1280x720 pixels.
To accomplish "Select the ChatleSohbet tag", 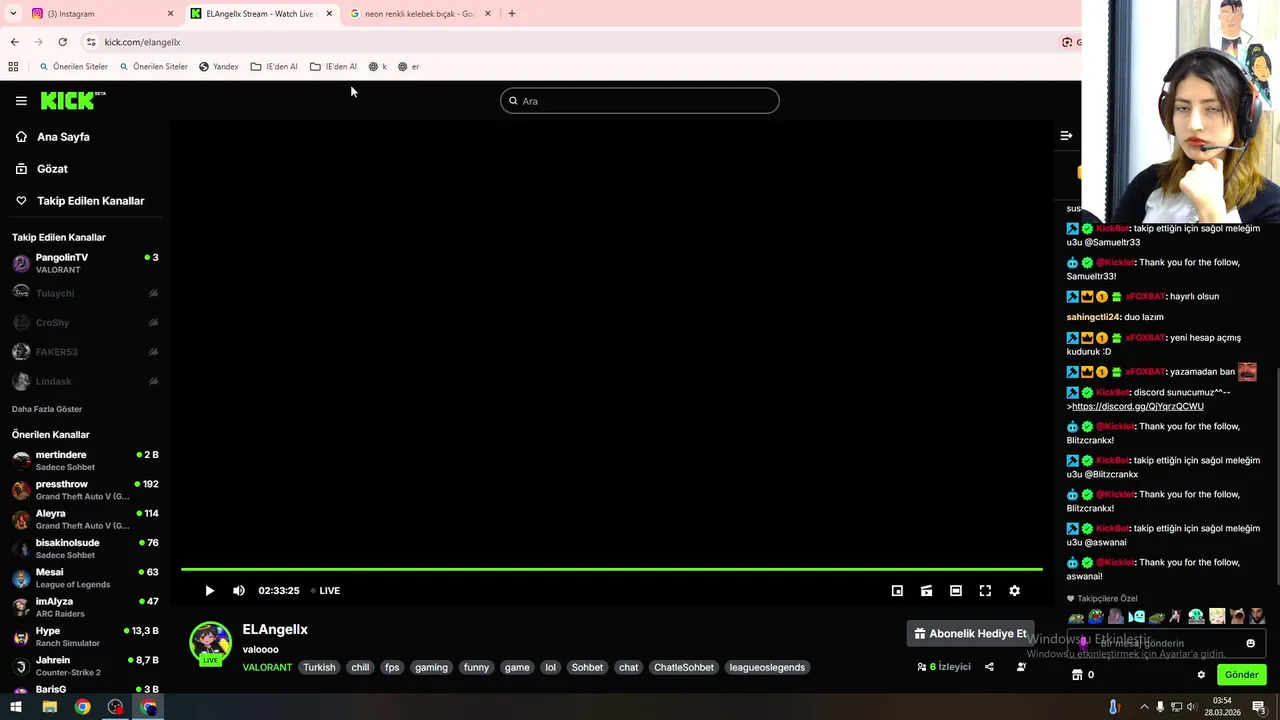I will pyautogui.click(x=684, y=668).
